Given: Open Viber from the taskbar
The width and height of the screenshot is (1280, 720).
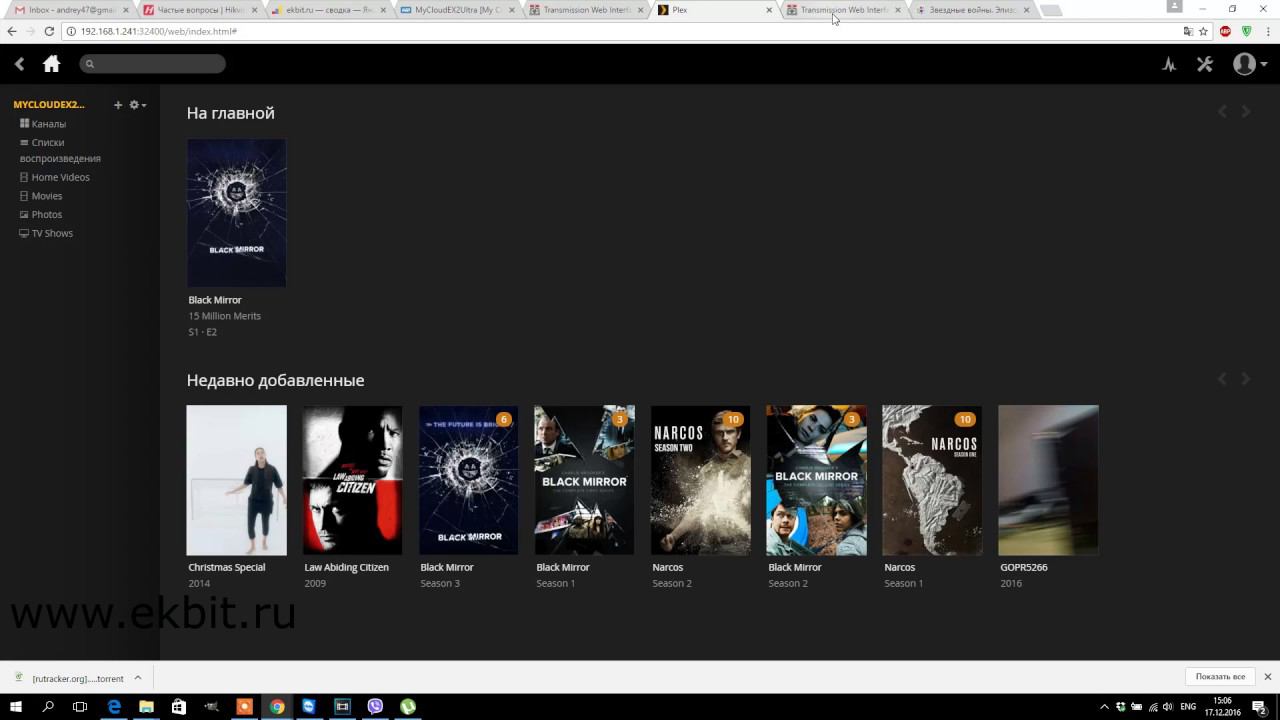Looking at the screenshot, I should point(375,707).
